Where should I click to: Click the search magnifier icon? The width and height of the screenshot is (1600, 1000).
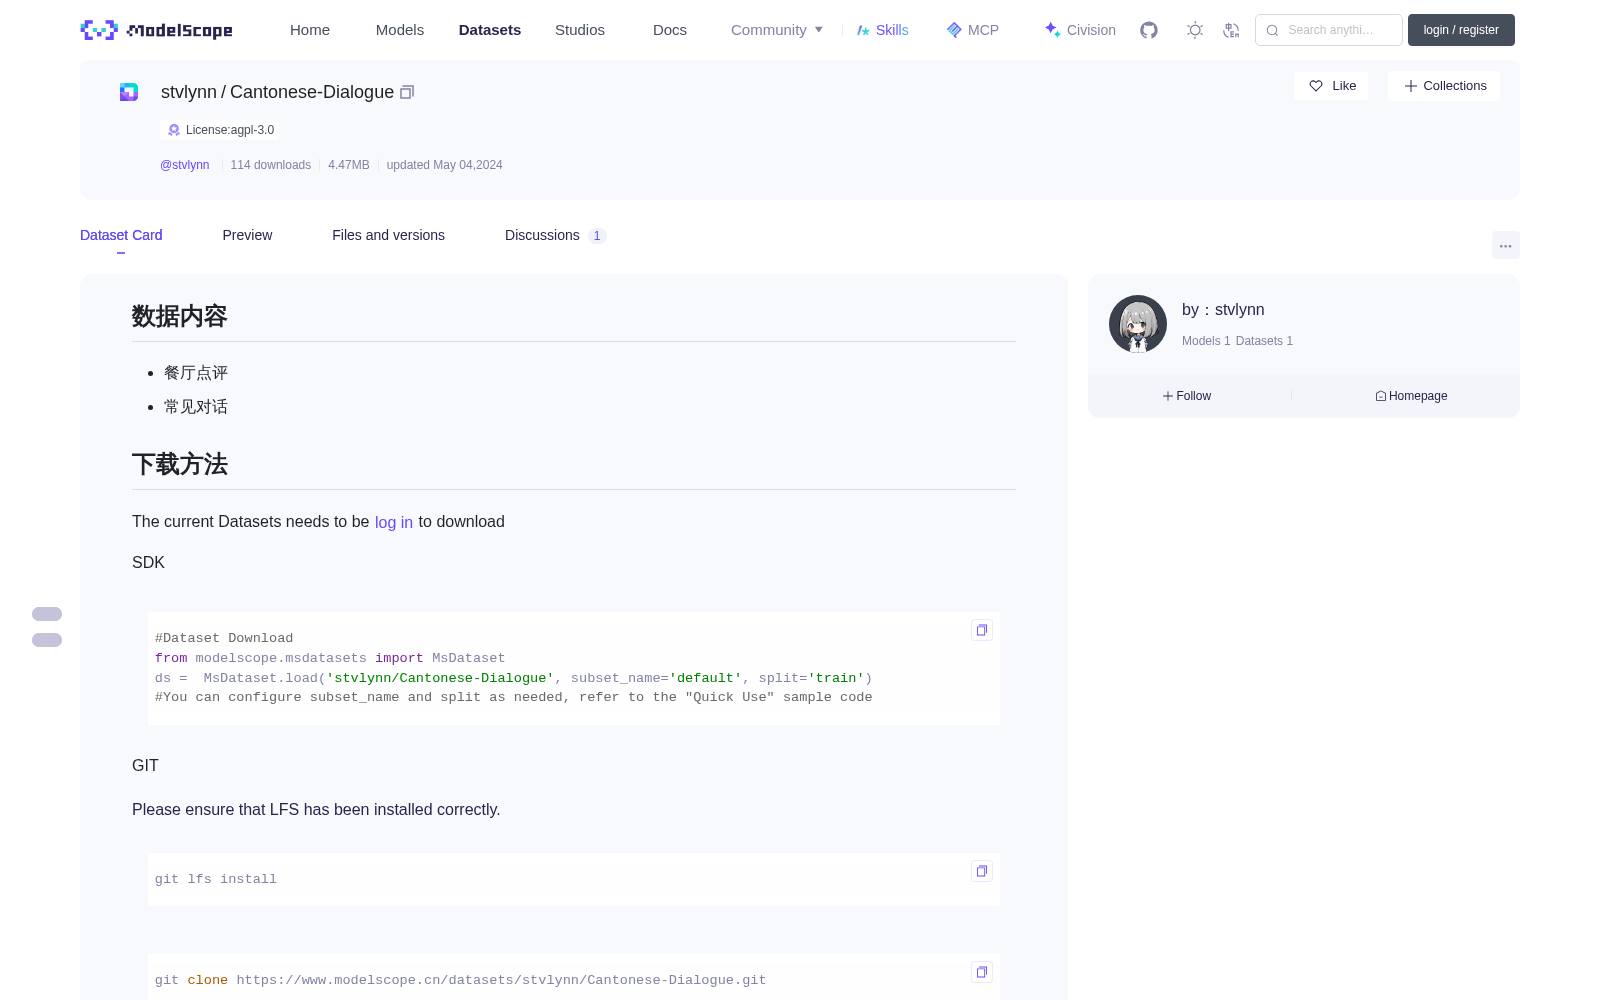coord(1272,30)
